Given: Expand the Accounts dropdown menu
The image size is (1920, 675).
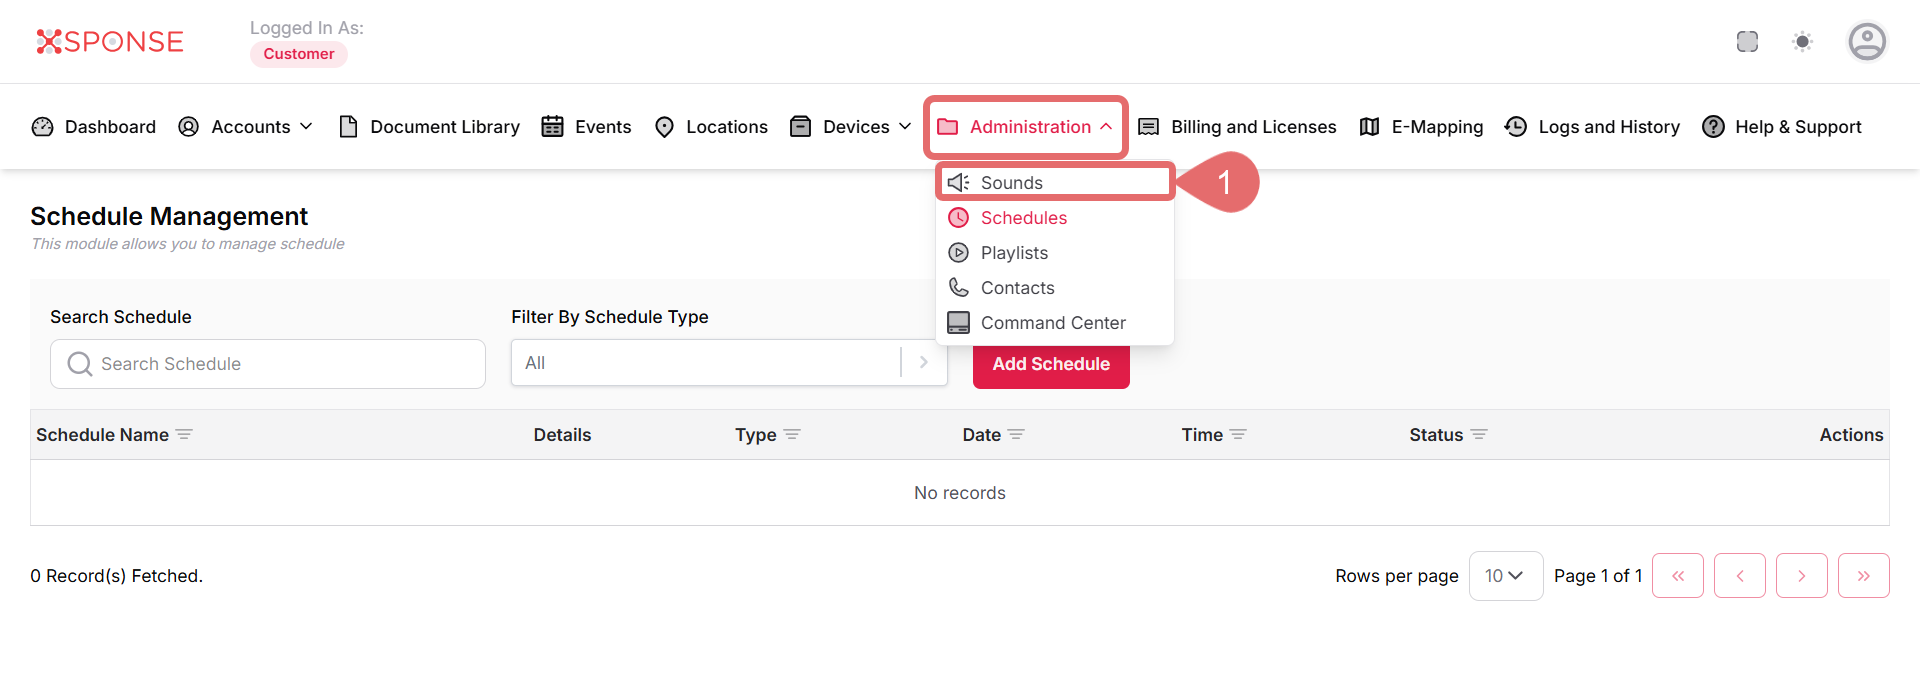Looking at the screenshot, I should pyautogui.click(x=246, y=127).
